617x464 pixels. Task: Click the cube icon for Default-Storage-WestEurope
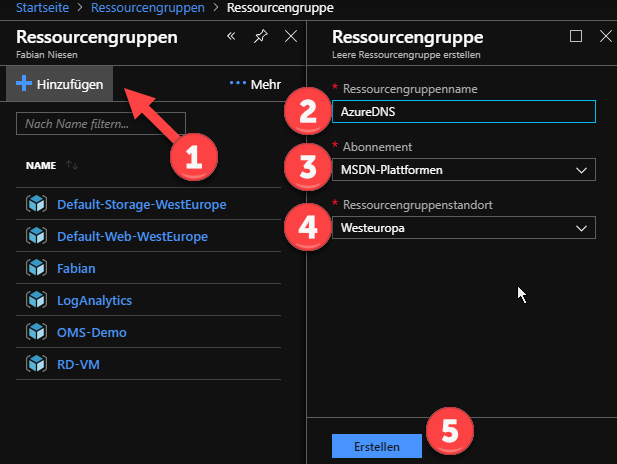coord(36,204)
